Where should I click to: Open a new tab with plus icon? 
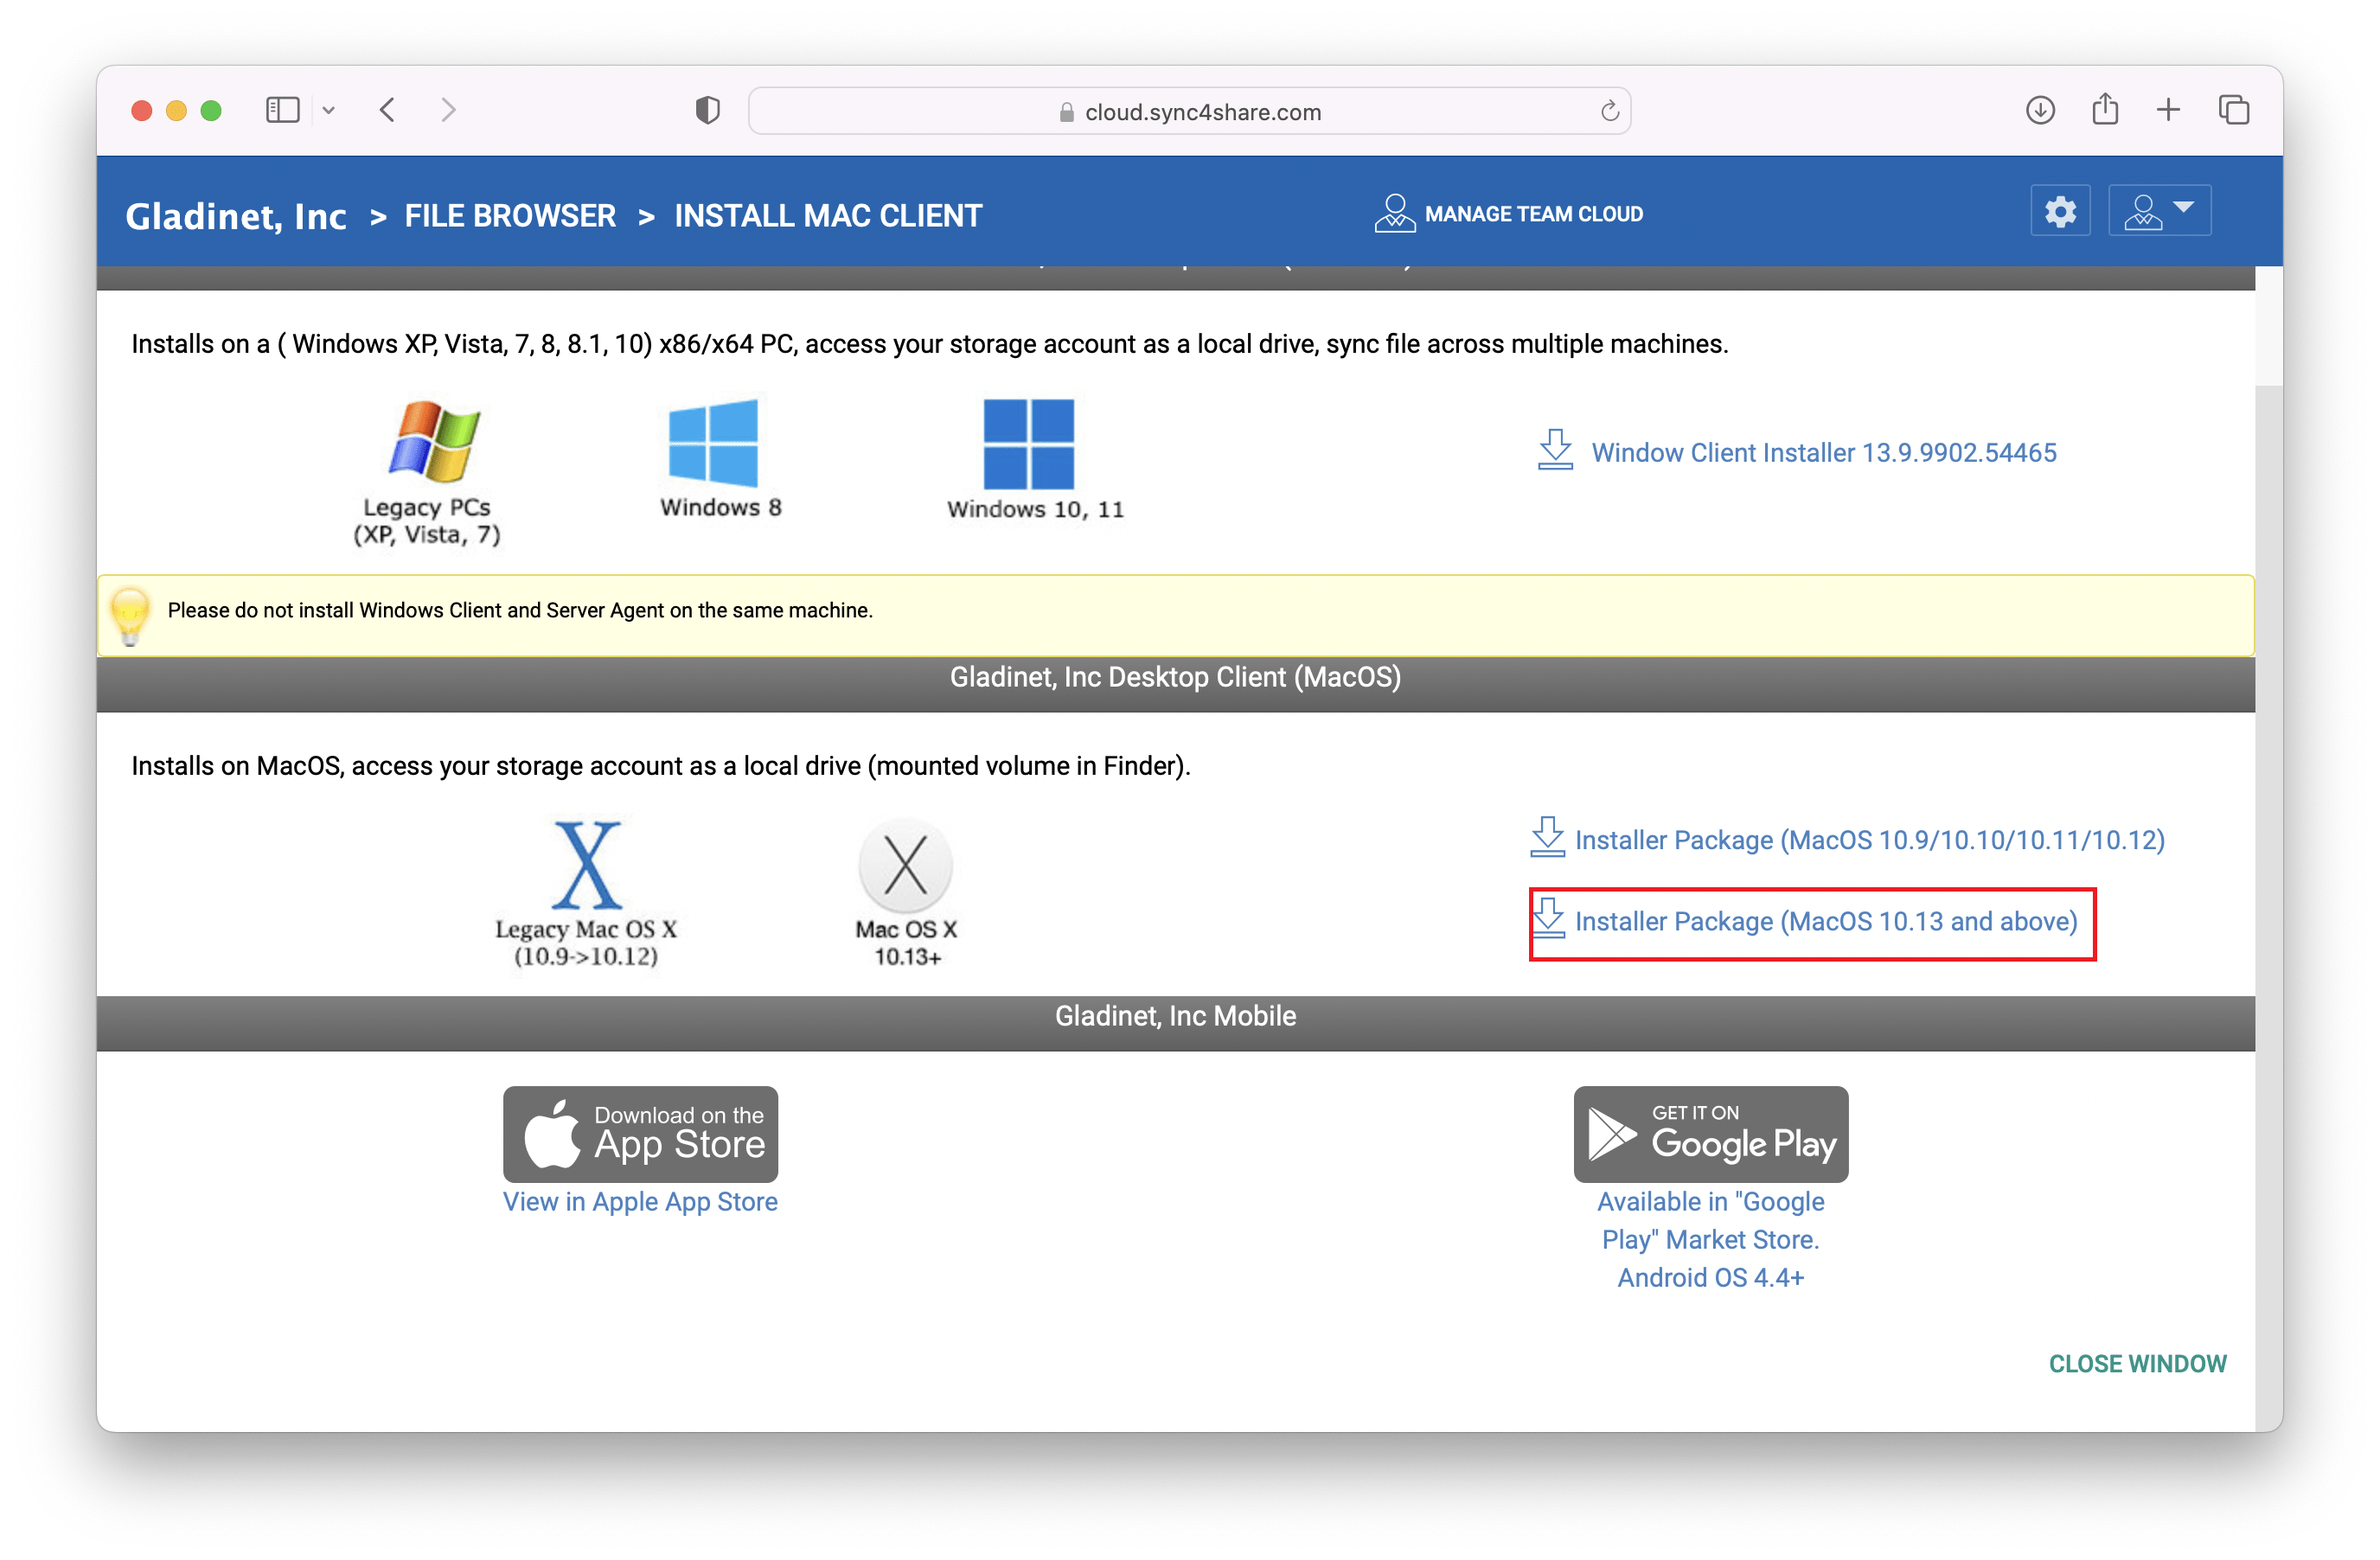tap(2168, 110)
